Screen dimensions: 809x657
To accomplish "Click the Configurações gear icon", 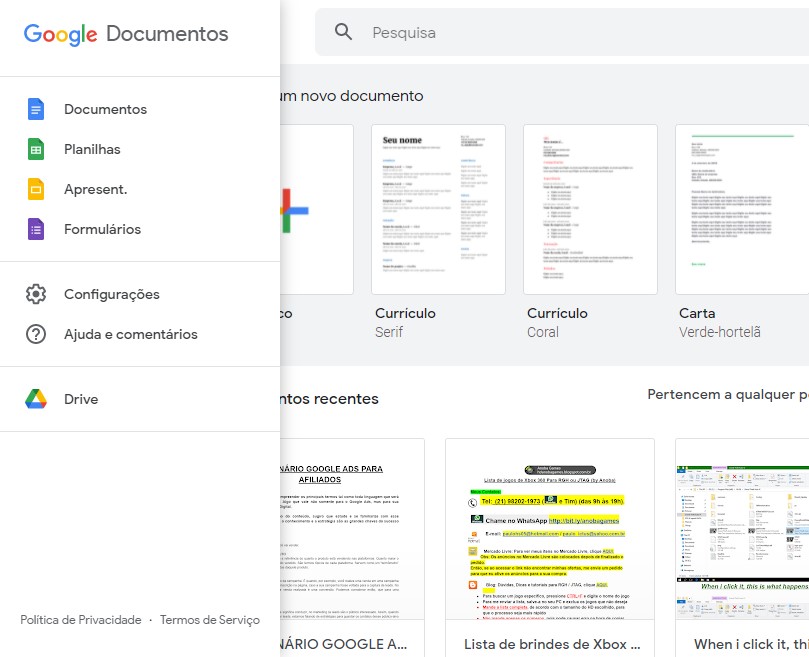I will [x=36, y=294].
